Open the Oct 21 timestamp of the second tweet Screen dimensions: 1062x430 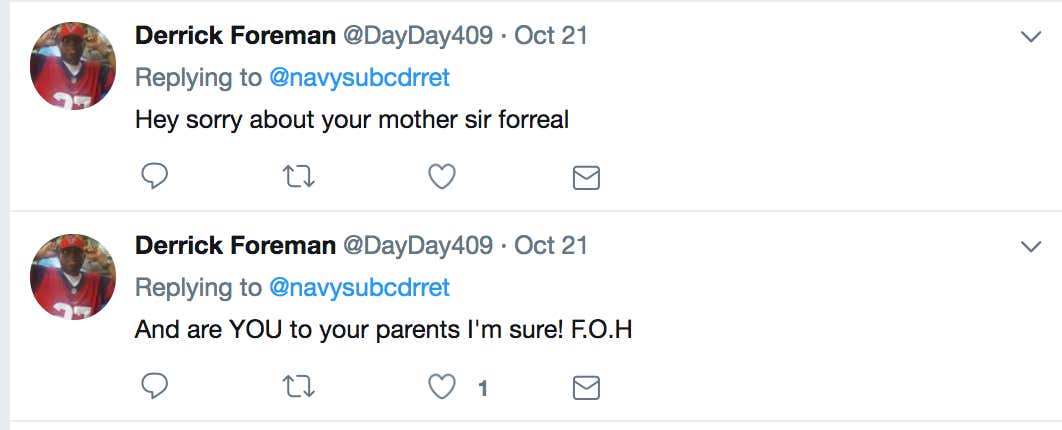(x=551, y=246)
